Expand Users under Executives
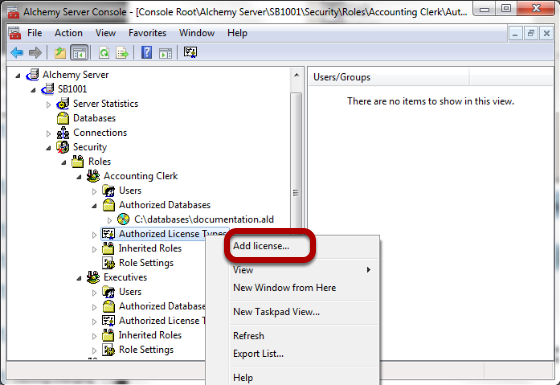Screen dimensions: 560x385 tap(94, 293)
